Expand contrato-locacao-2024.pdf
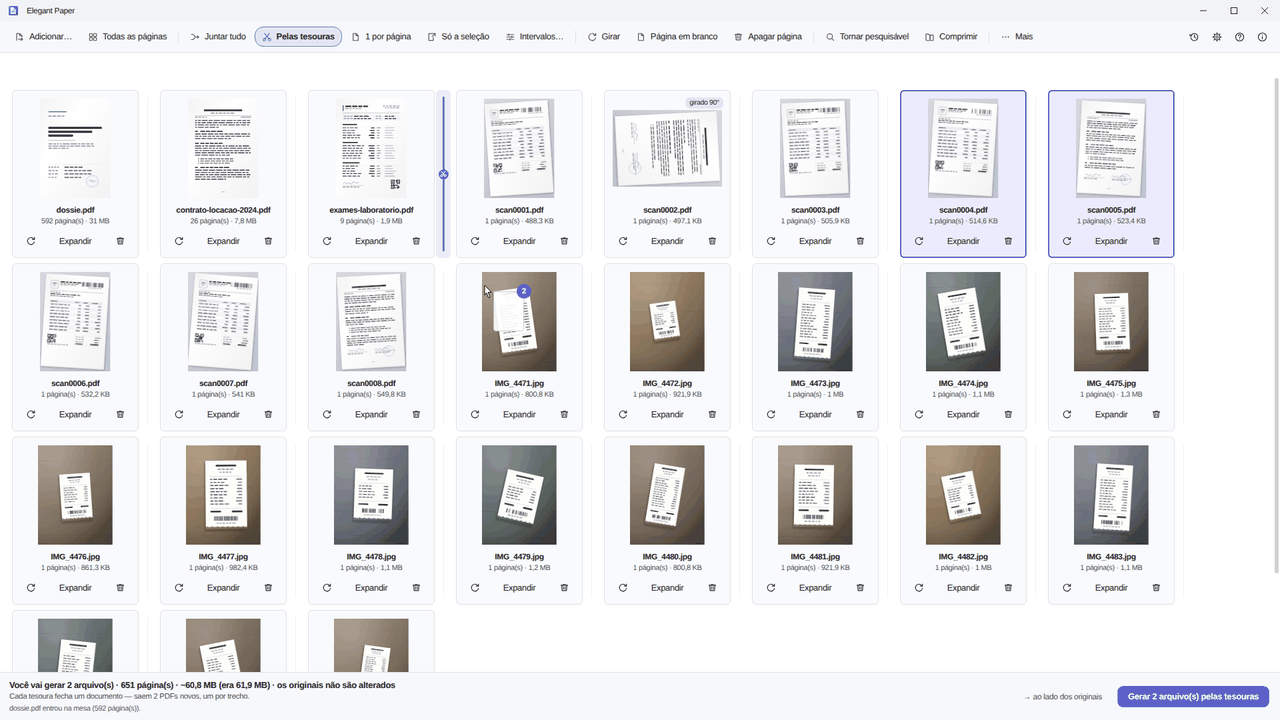Screen dimensions: 1280x720 223,241
